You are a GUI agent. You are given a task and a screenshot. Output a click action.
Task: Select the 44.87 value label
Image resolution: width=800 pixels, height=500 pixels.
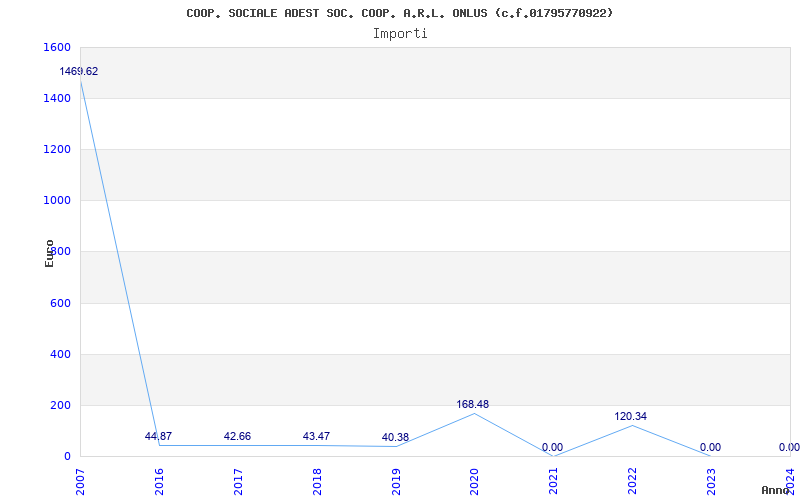[158, 436]
